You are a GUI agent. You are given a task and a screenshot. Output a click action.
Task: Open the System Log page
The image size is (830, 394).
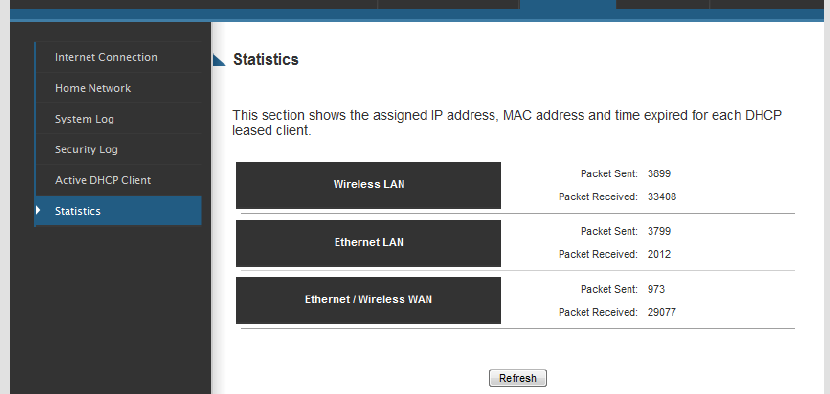118,119
